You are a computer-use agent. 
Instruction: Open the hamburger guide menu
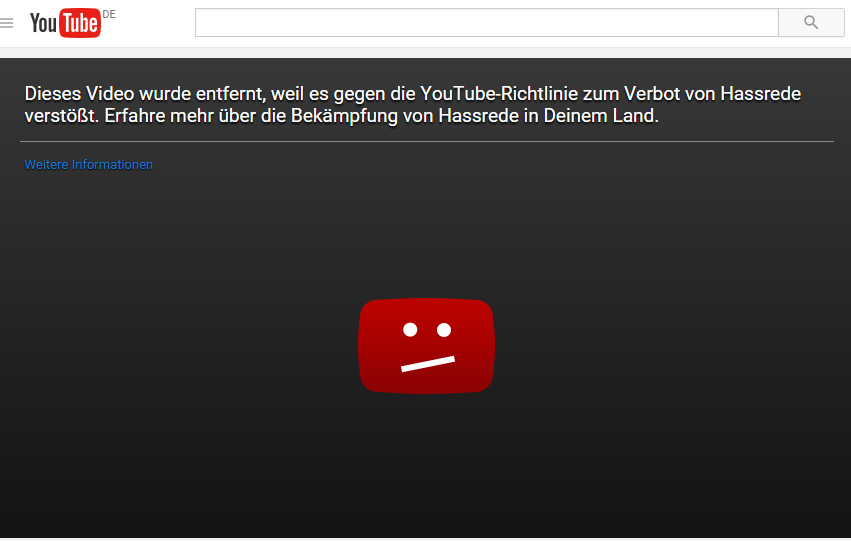coord(7,23)
